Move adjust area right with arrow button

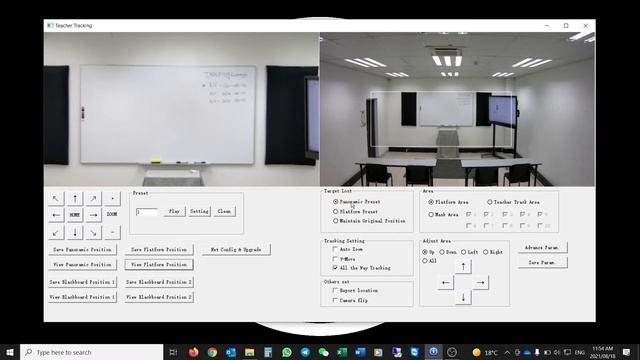[480, 282]
